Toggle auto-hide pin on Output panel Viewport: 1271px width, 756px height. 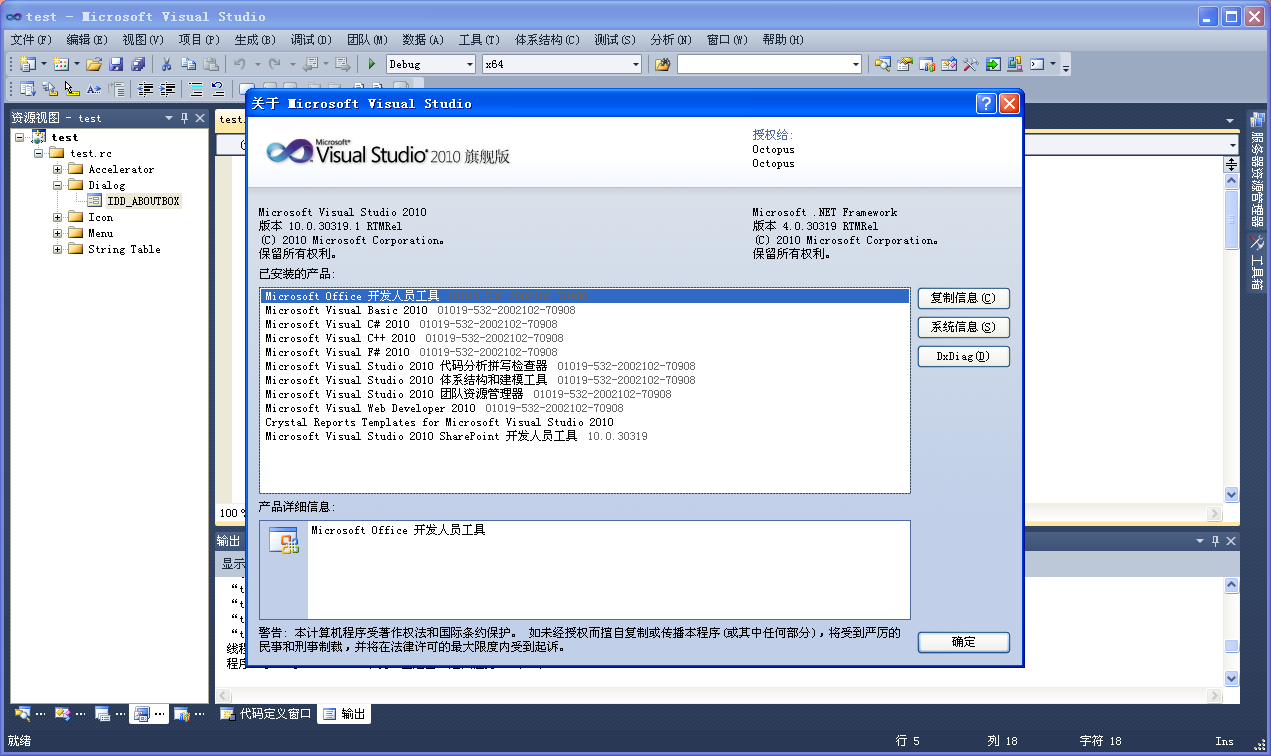pyautogui.click(x=1216, y=540)
